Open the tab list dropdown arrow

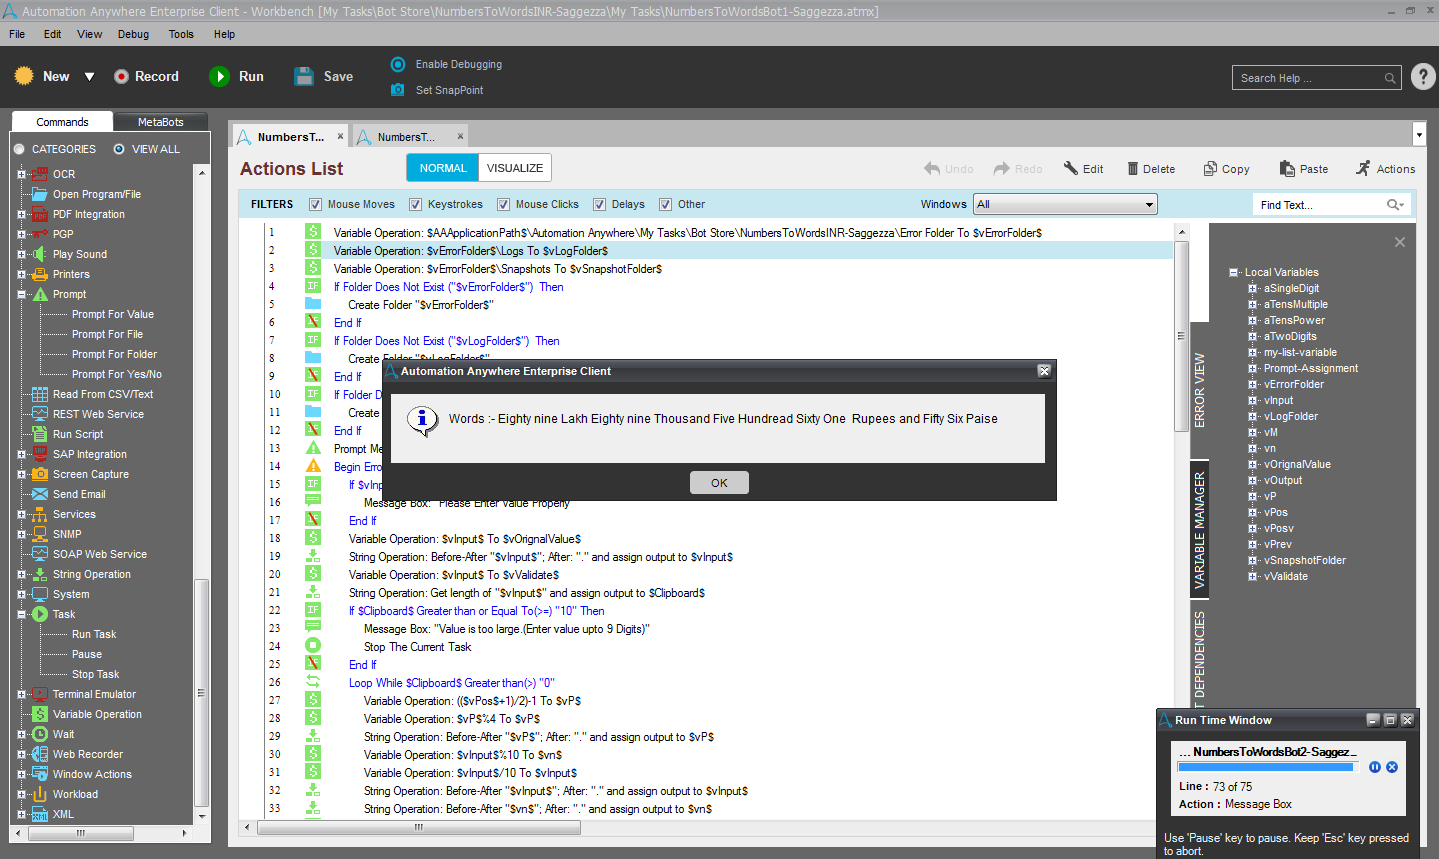(x=1419, y=134)
